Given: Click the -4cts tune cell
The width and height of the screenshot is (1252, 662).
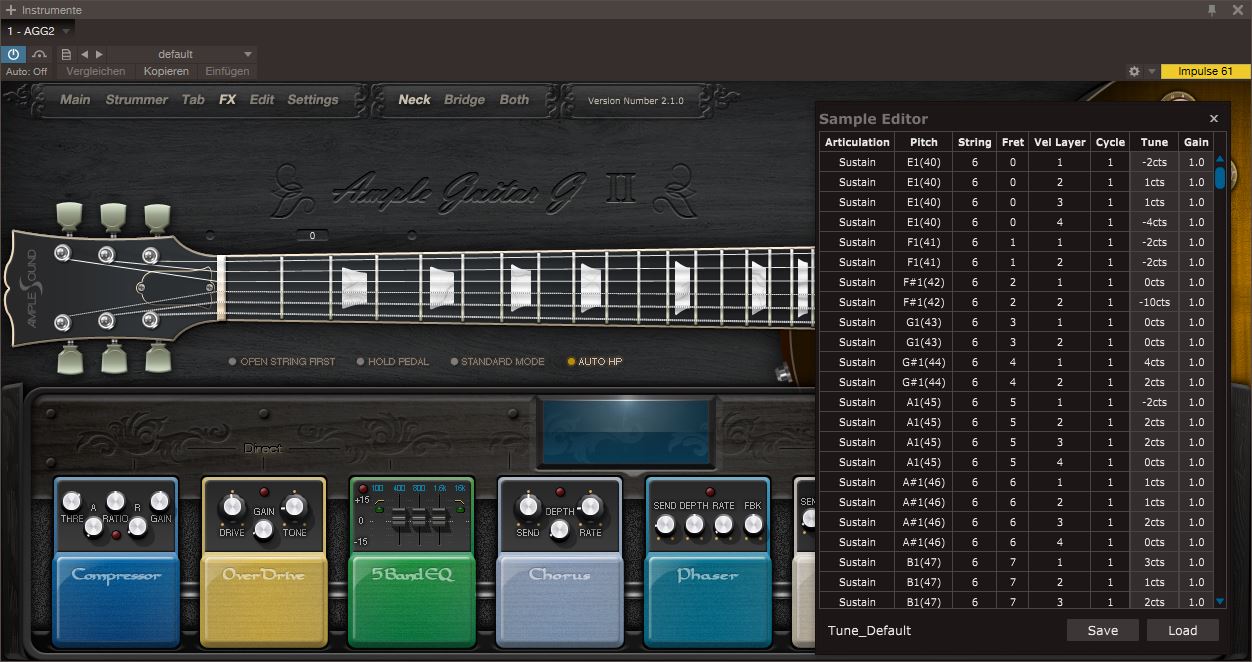Looking at the screenshot, I should tap(1154, 222).
